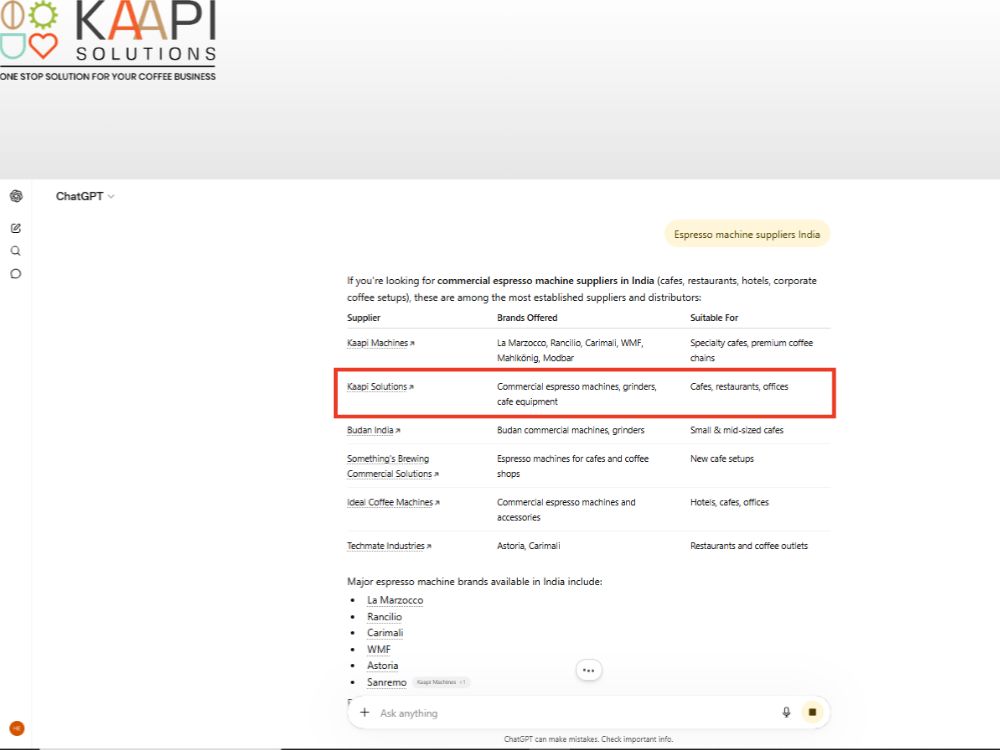Screen dimensions: 1000x750
Task: Stop generating with the yellow stop button
Action: click(812, 712)
